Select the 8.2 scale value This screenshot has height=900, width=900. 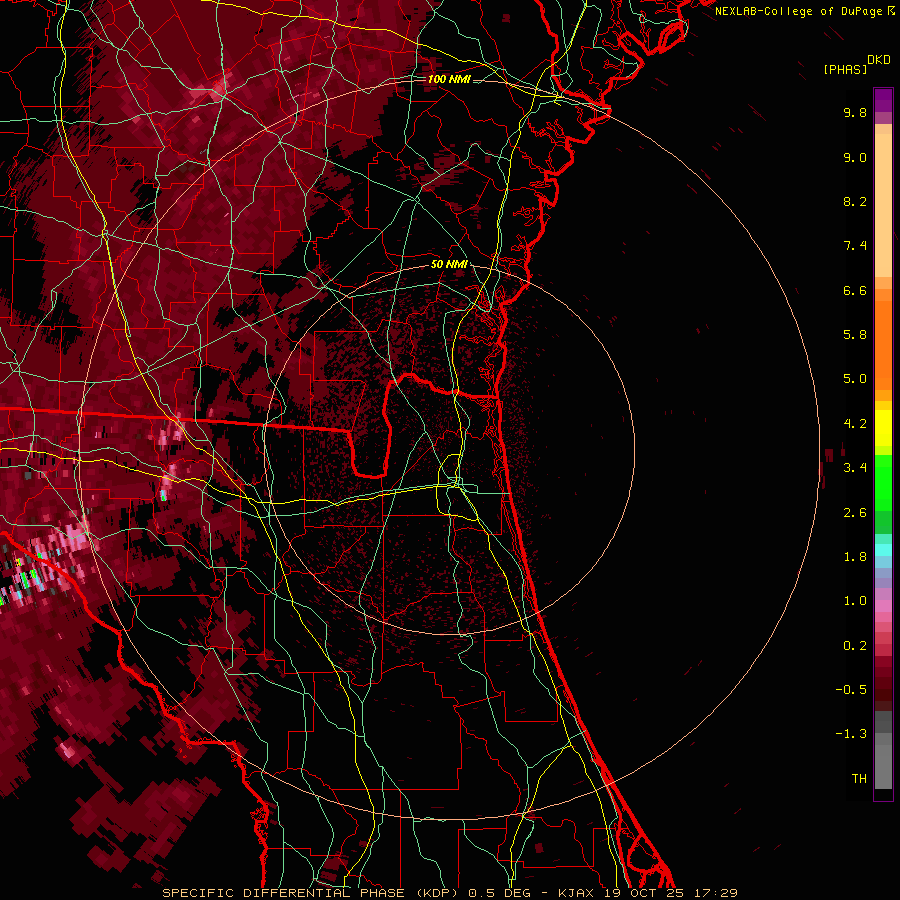tap(855, 201)
